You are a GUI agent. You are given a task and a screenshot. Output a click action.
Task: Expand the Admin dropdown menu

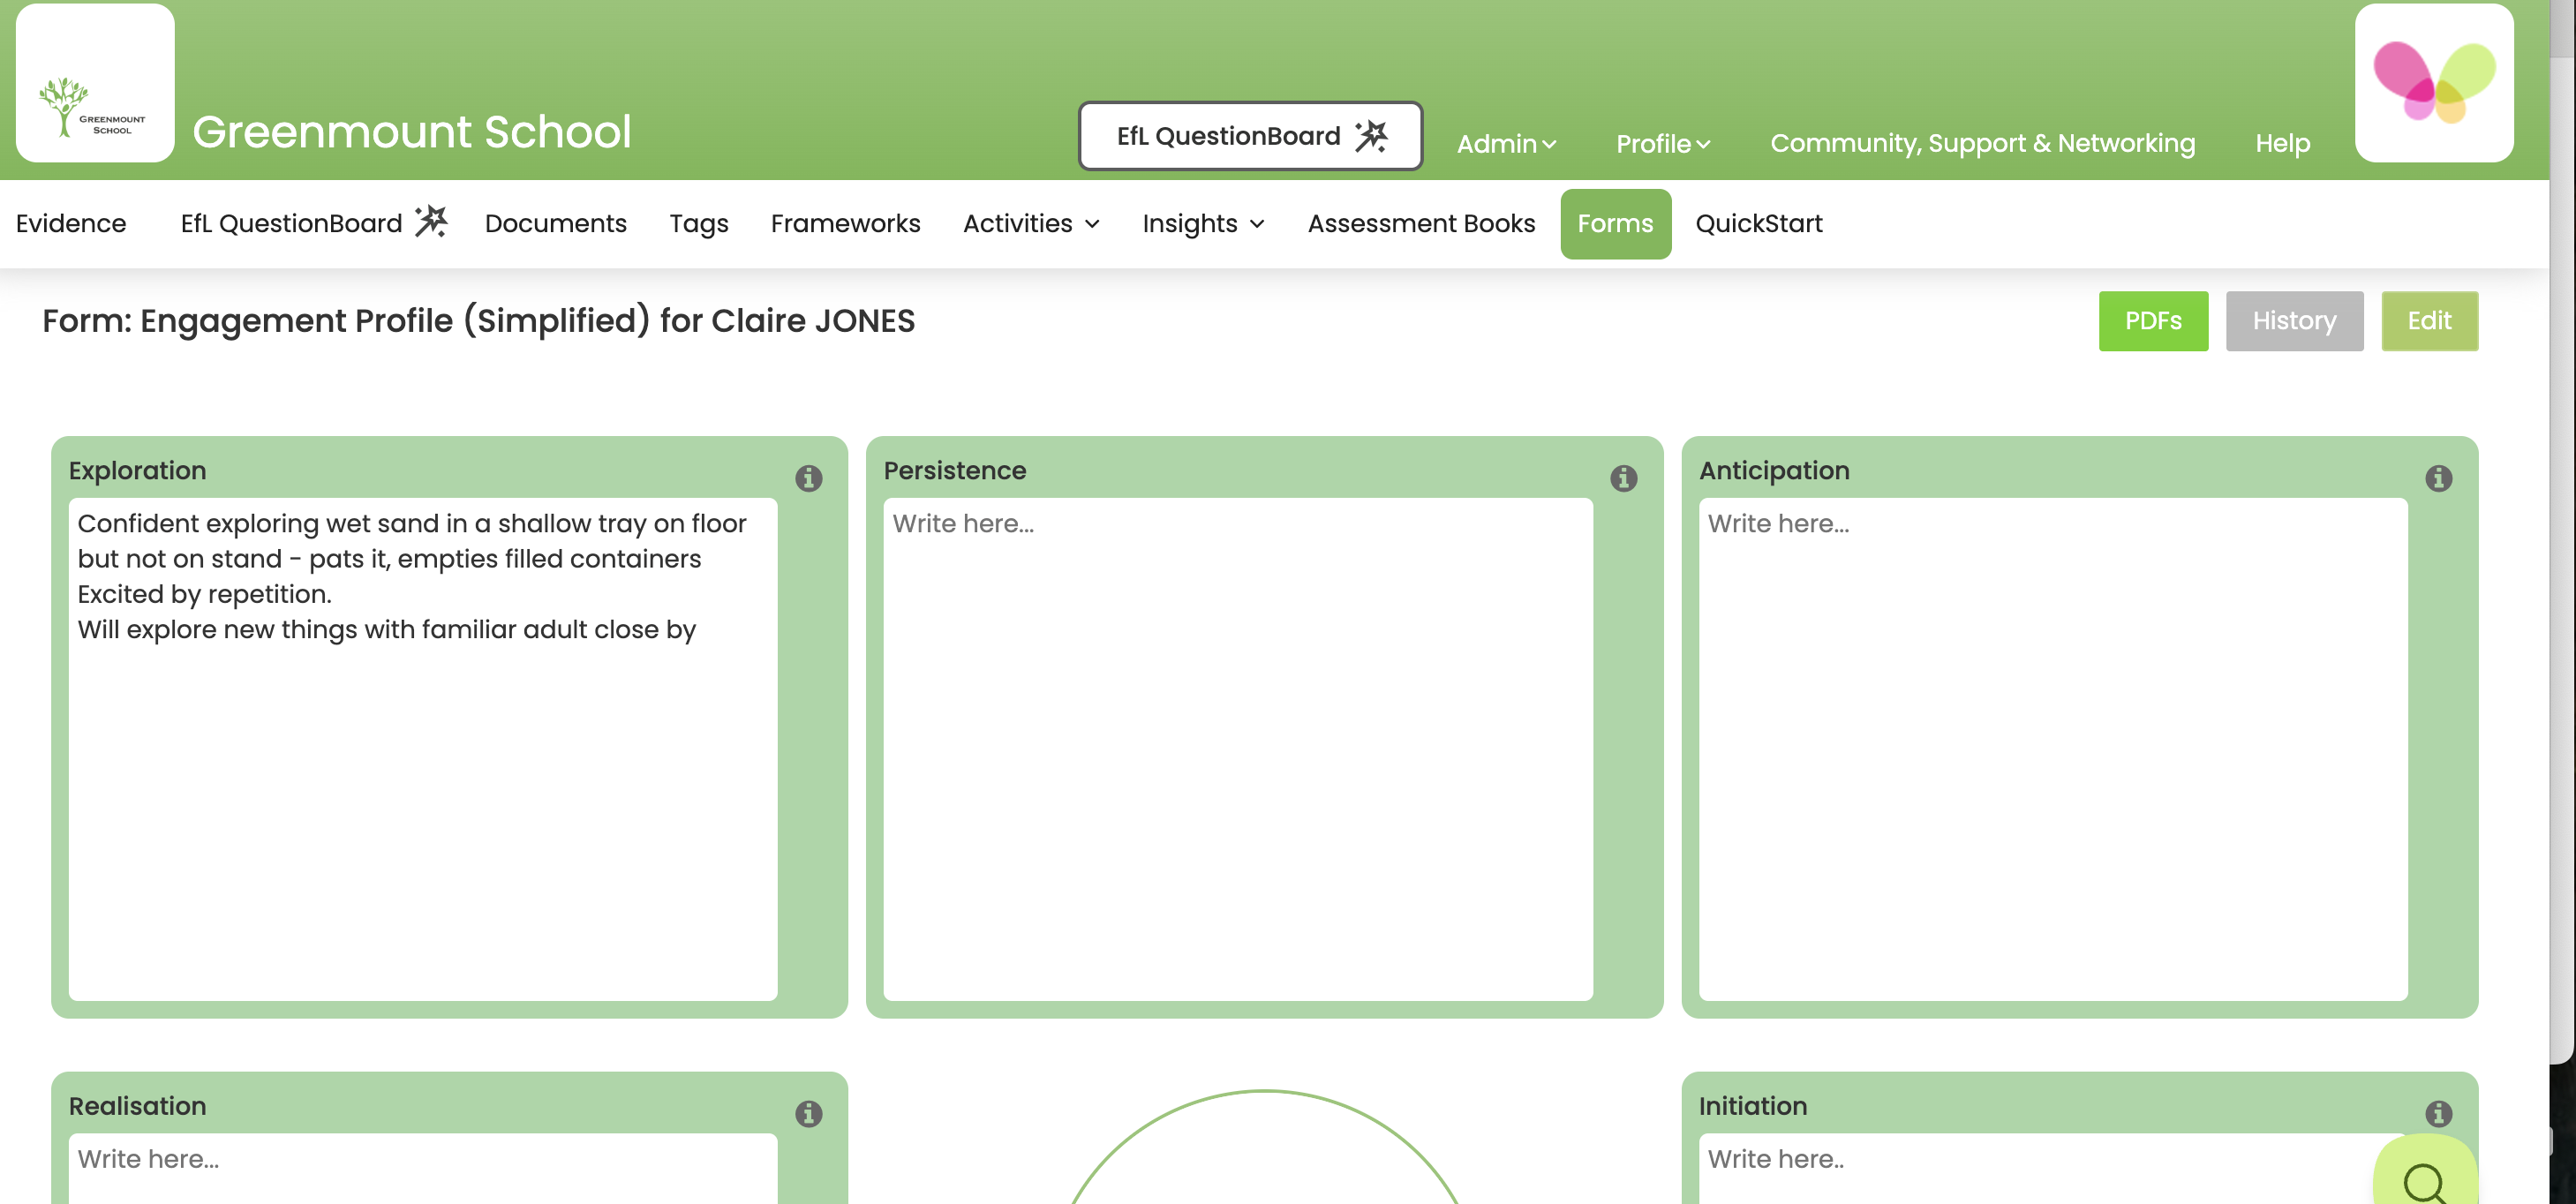(x=1505, y=144)
